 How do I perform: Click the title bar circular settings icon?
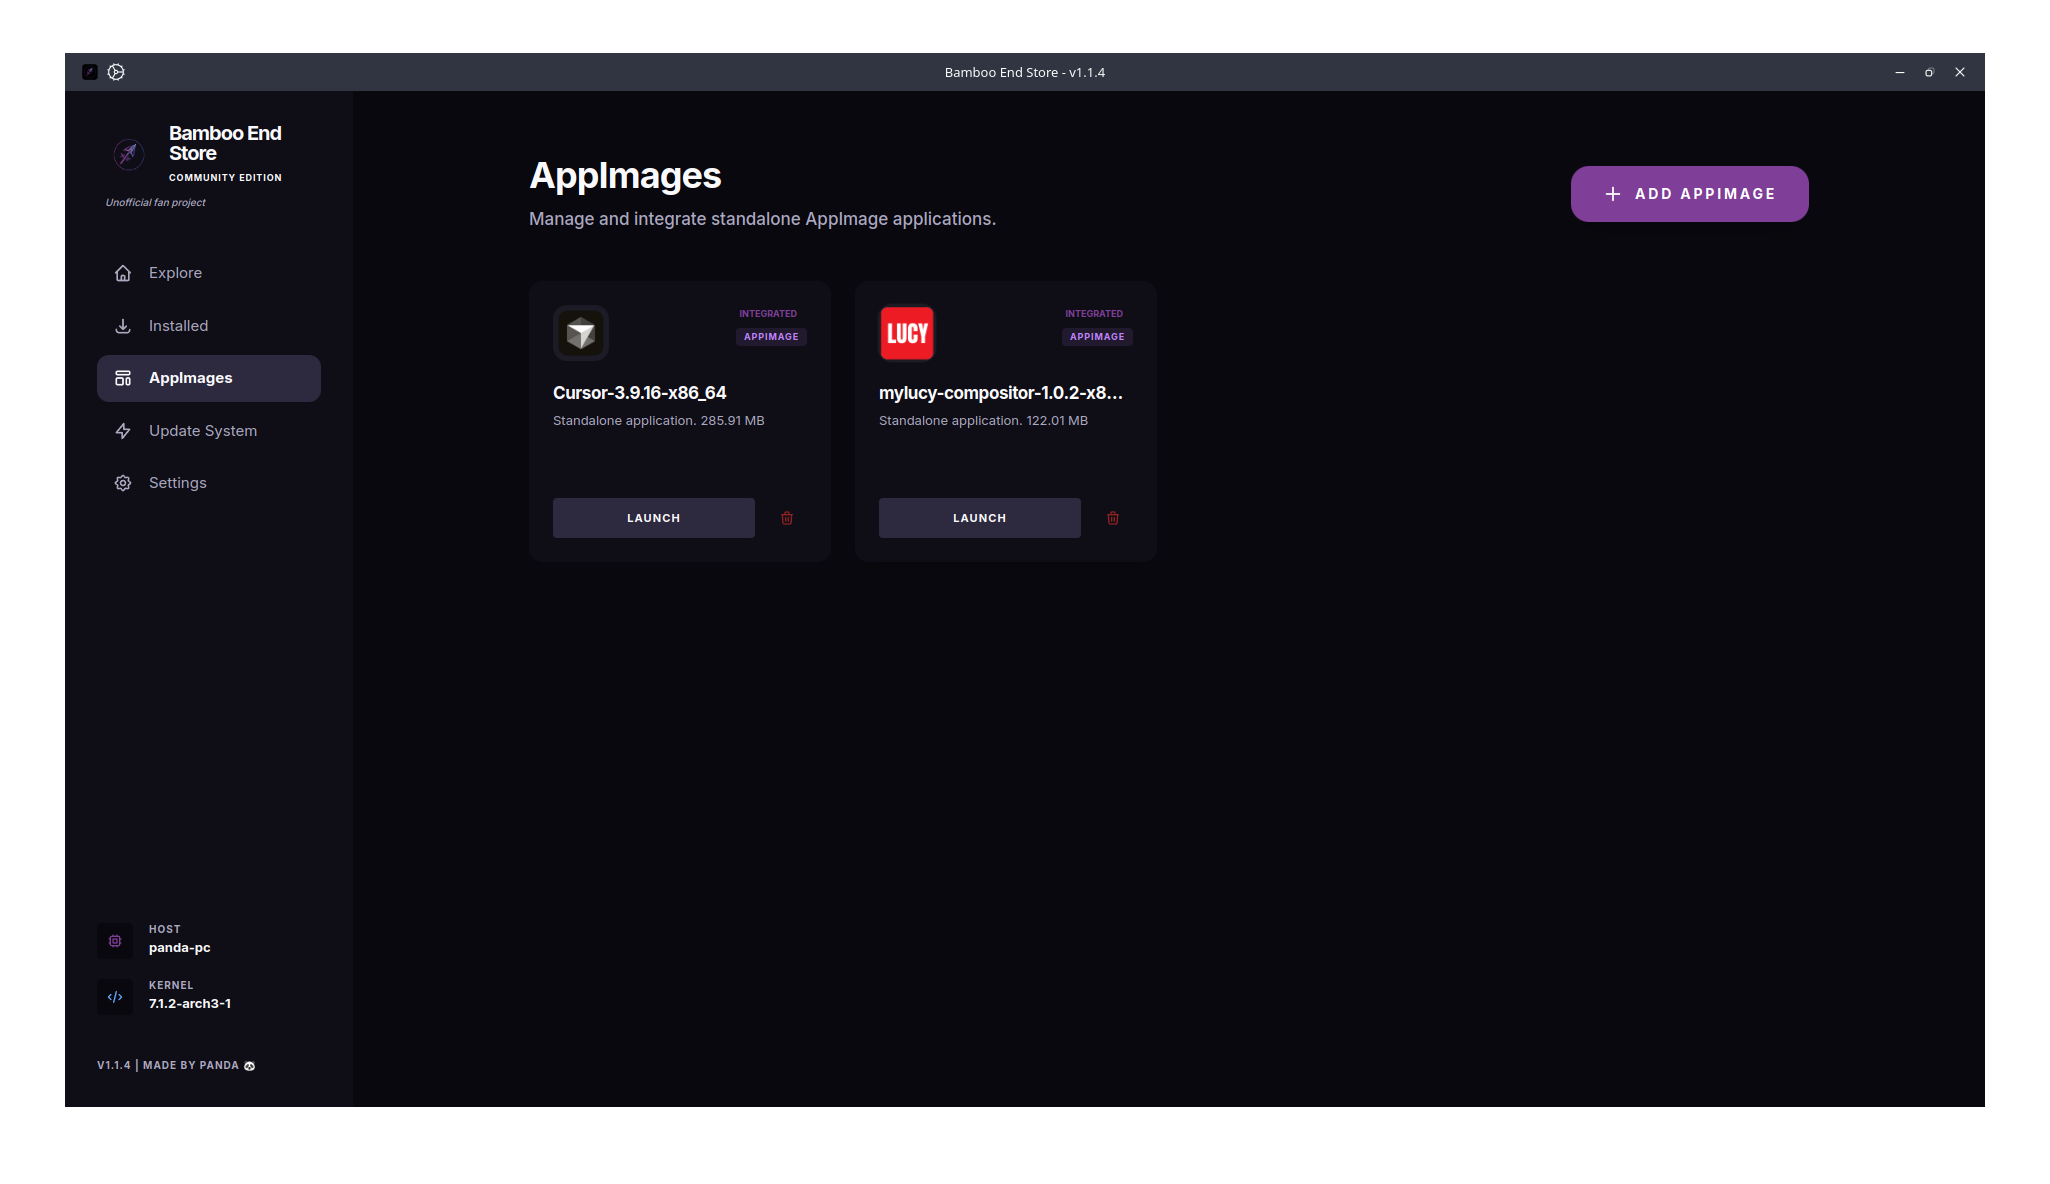tap(116, 72)
